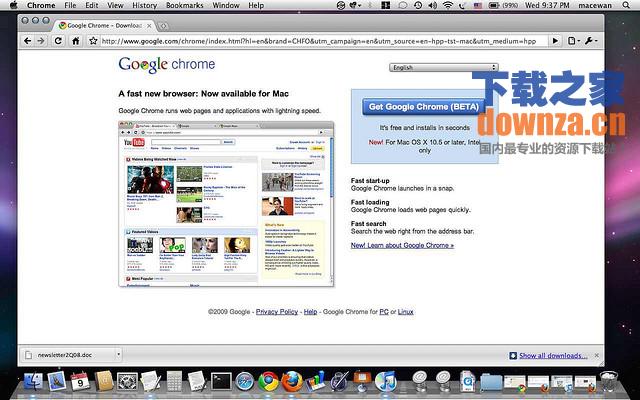This screenshot has width=640, height=400.
Task: Select the Google Chrome download tab
Action: click(x=102, y=24)
